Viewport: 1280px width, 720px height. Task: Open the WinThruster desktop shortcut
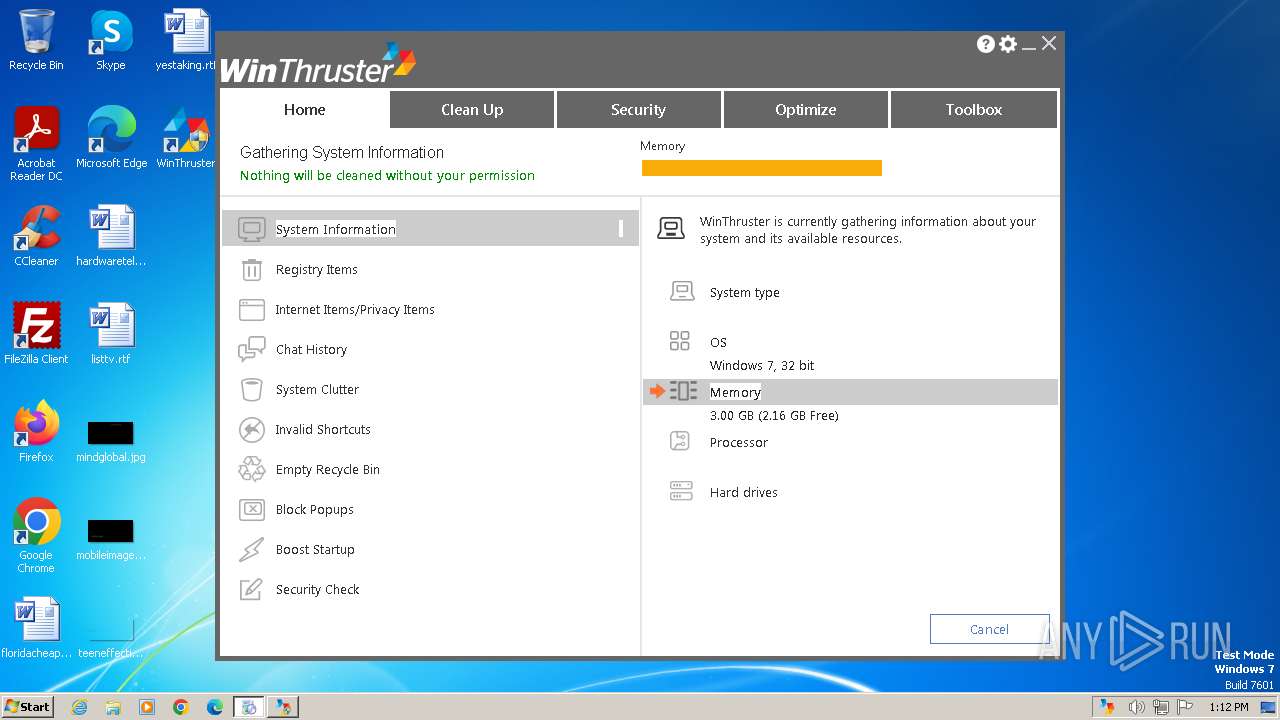[x=186, y=138]
